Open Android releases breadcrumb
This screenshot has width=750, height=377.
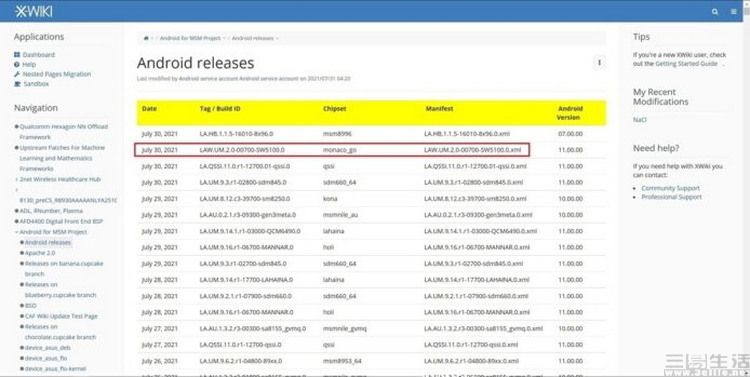pos(253,38)
